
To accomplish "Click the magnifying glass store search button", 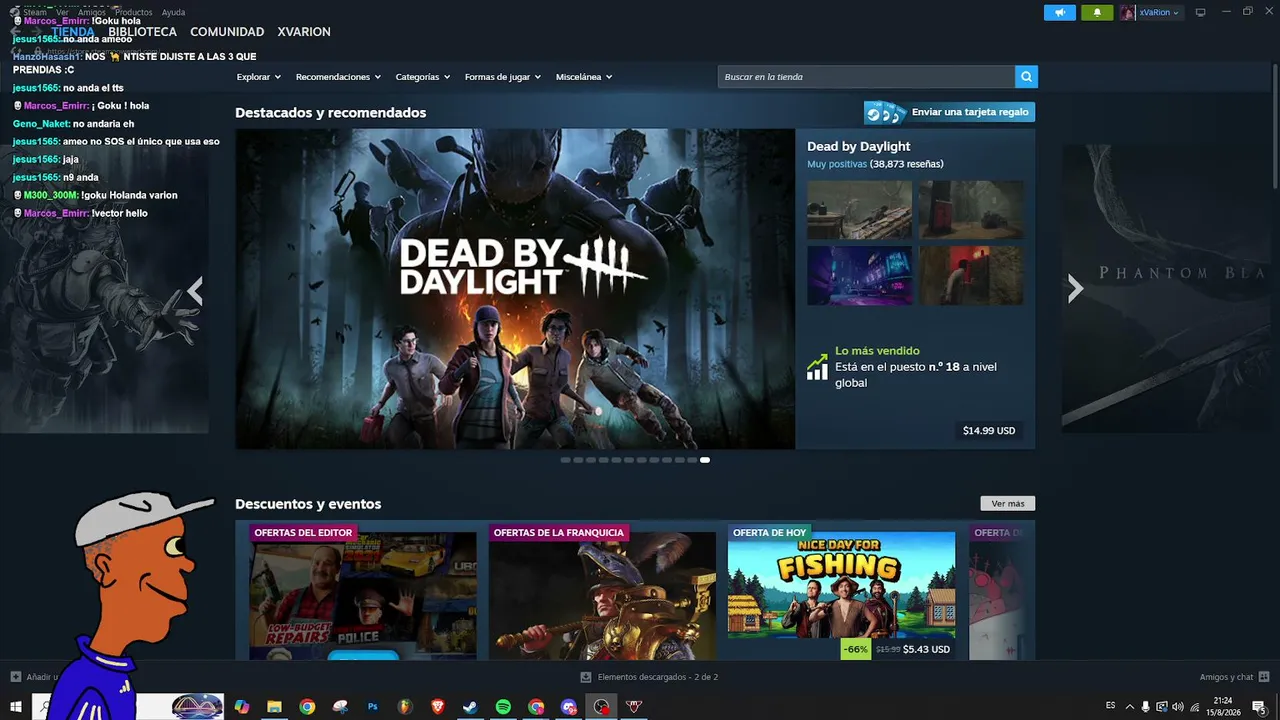I will click(1026, 77).
